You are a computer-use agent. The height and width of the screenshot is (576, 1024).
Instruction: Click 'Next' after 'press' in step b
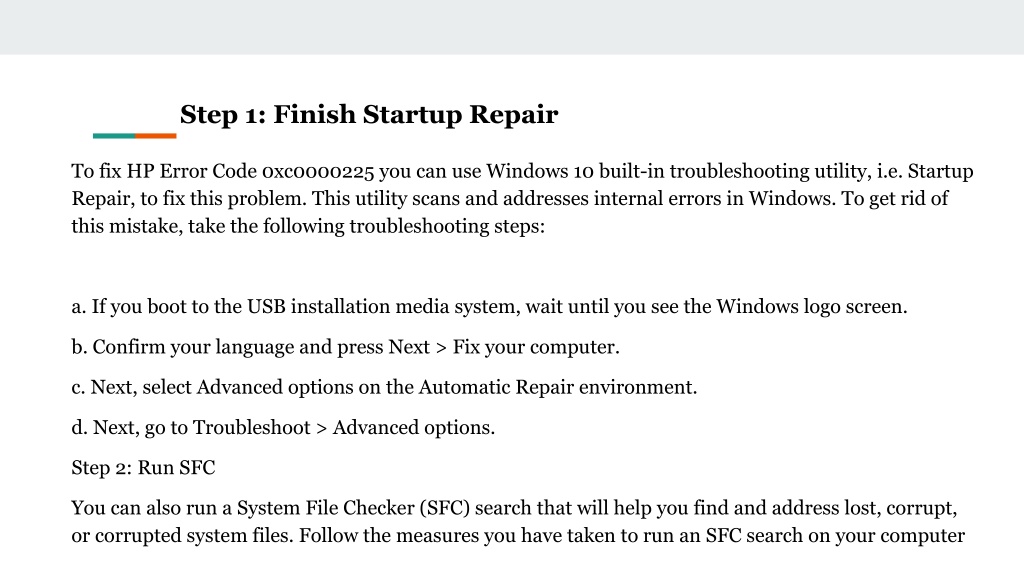click(x=409, y=347)
